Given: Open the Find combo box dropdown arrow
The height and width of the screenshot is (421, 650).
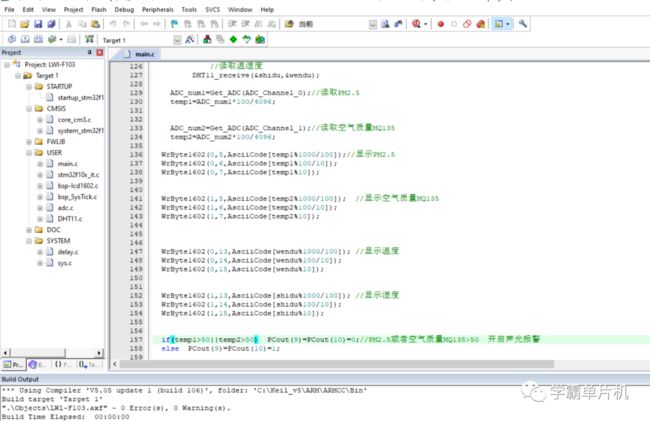Looking at the screenshot, I should pyautogui.click(x=373, y=24).
